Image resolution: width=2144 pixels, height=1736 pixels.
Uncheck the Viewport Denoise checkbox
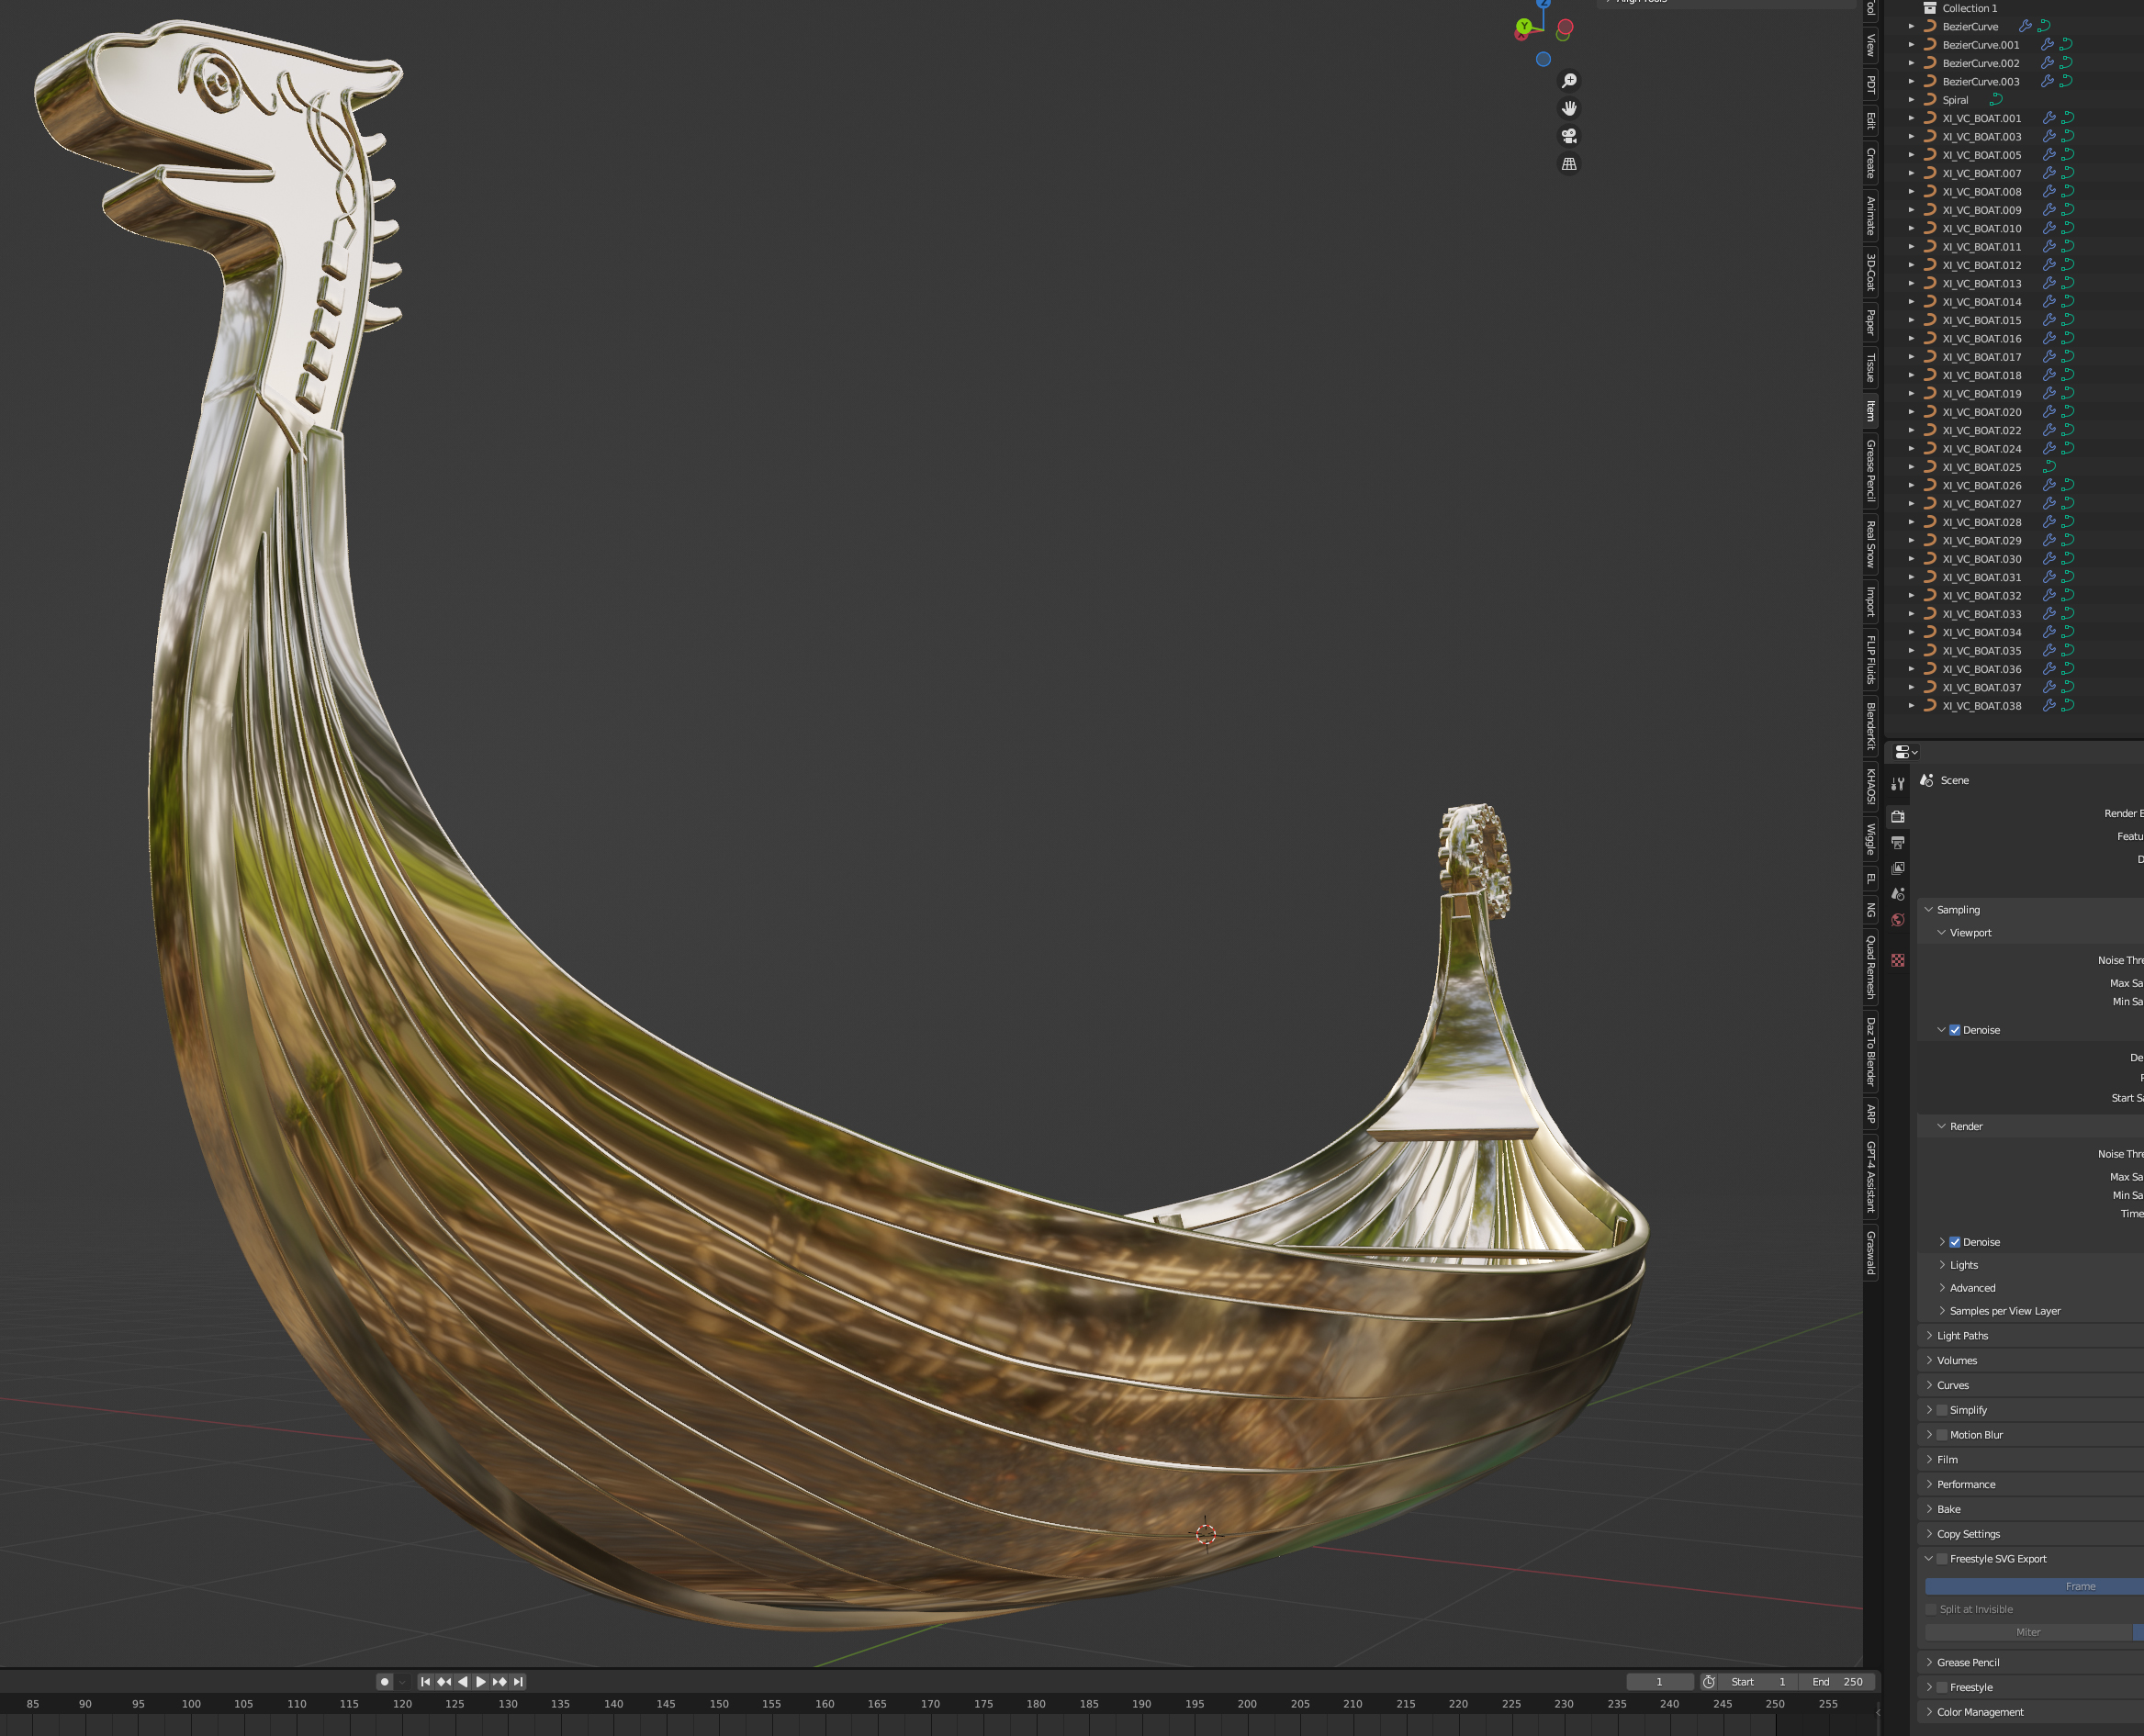[x=1954, y=1030]
